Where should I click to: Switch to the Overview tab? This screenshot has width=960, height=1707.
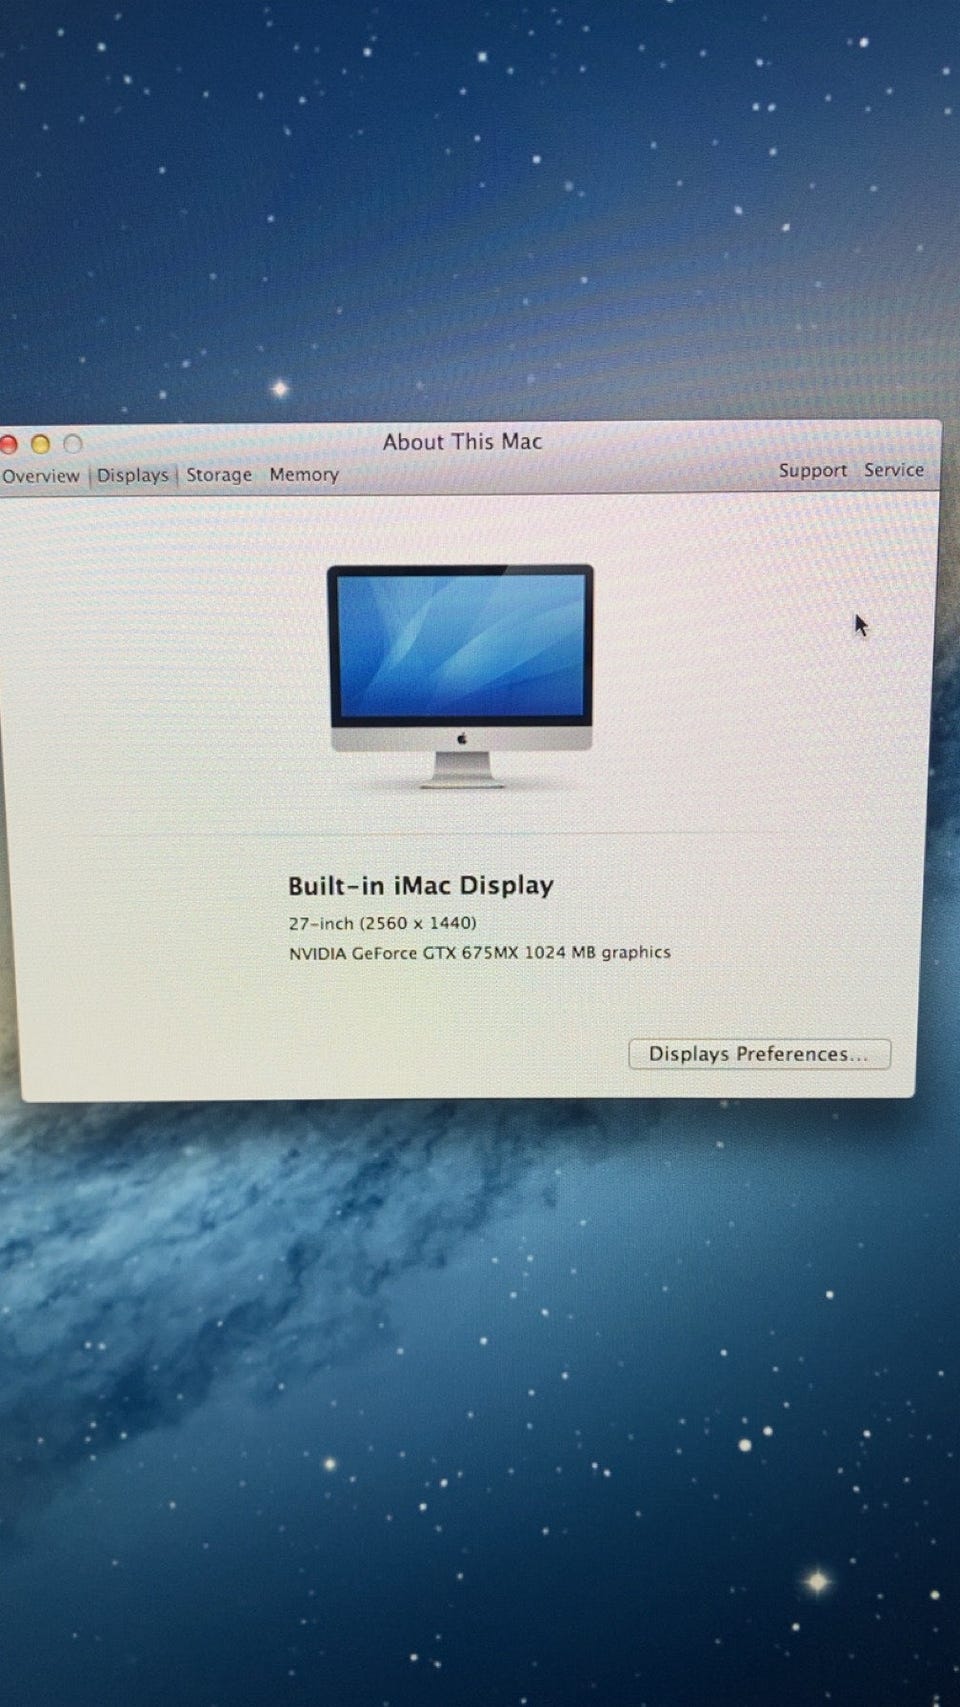pyautogui.click(x=40, y=476)
